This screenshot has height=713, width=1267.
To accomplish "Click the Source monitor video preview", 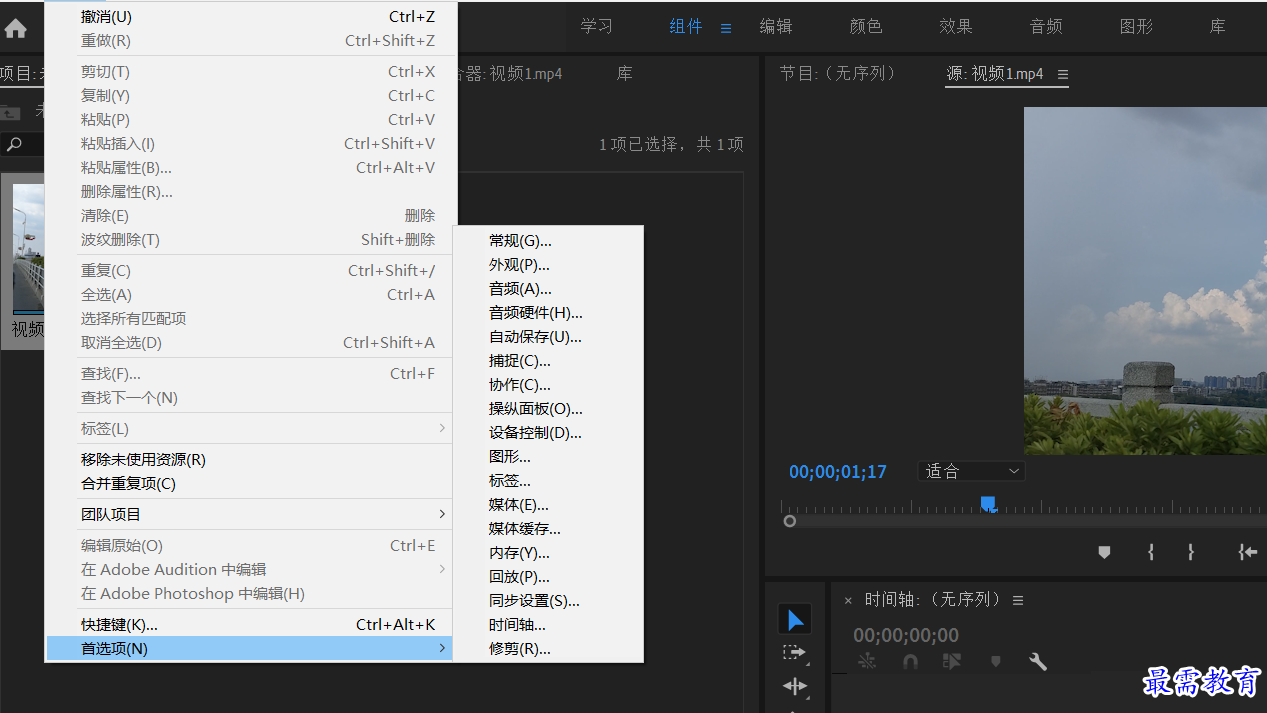I will (x=1145, y=281).
